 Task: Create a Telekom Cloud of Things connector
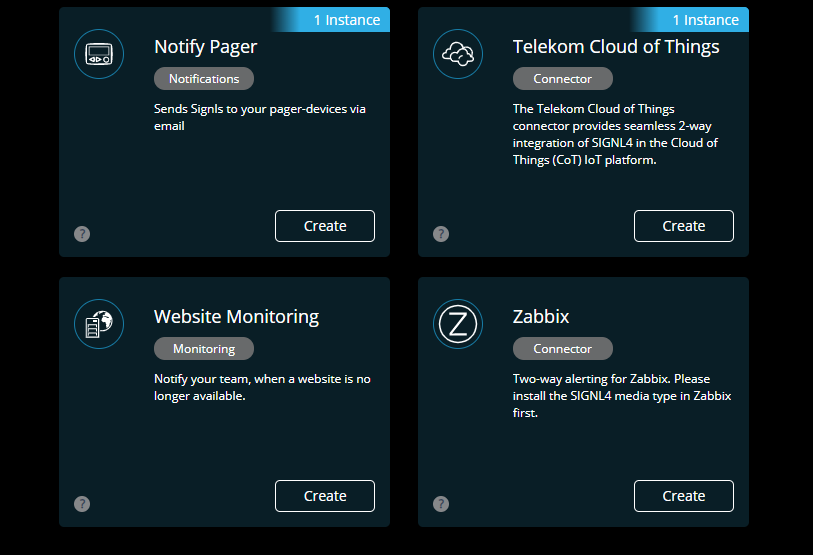click(x=683, y=226)
